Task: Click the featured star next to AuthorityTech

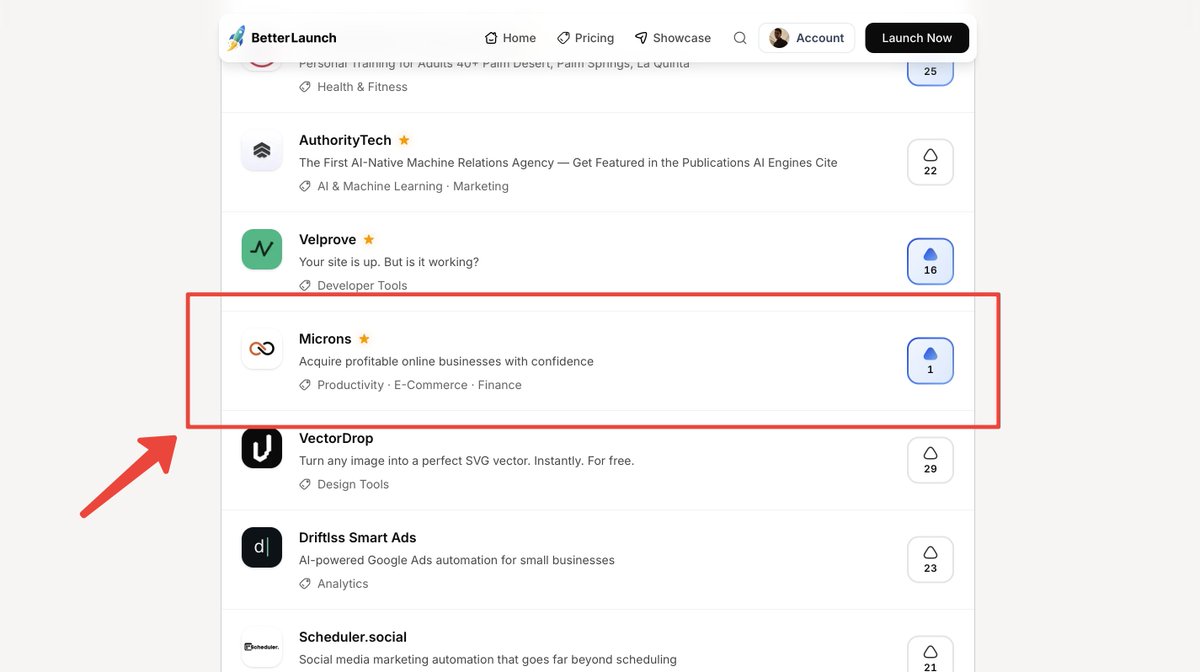Action: (x=404, y=140)
